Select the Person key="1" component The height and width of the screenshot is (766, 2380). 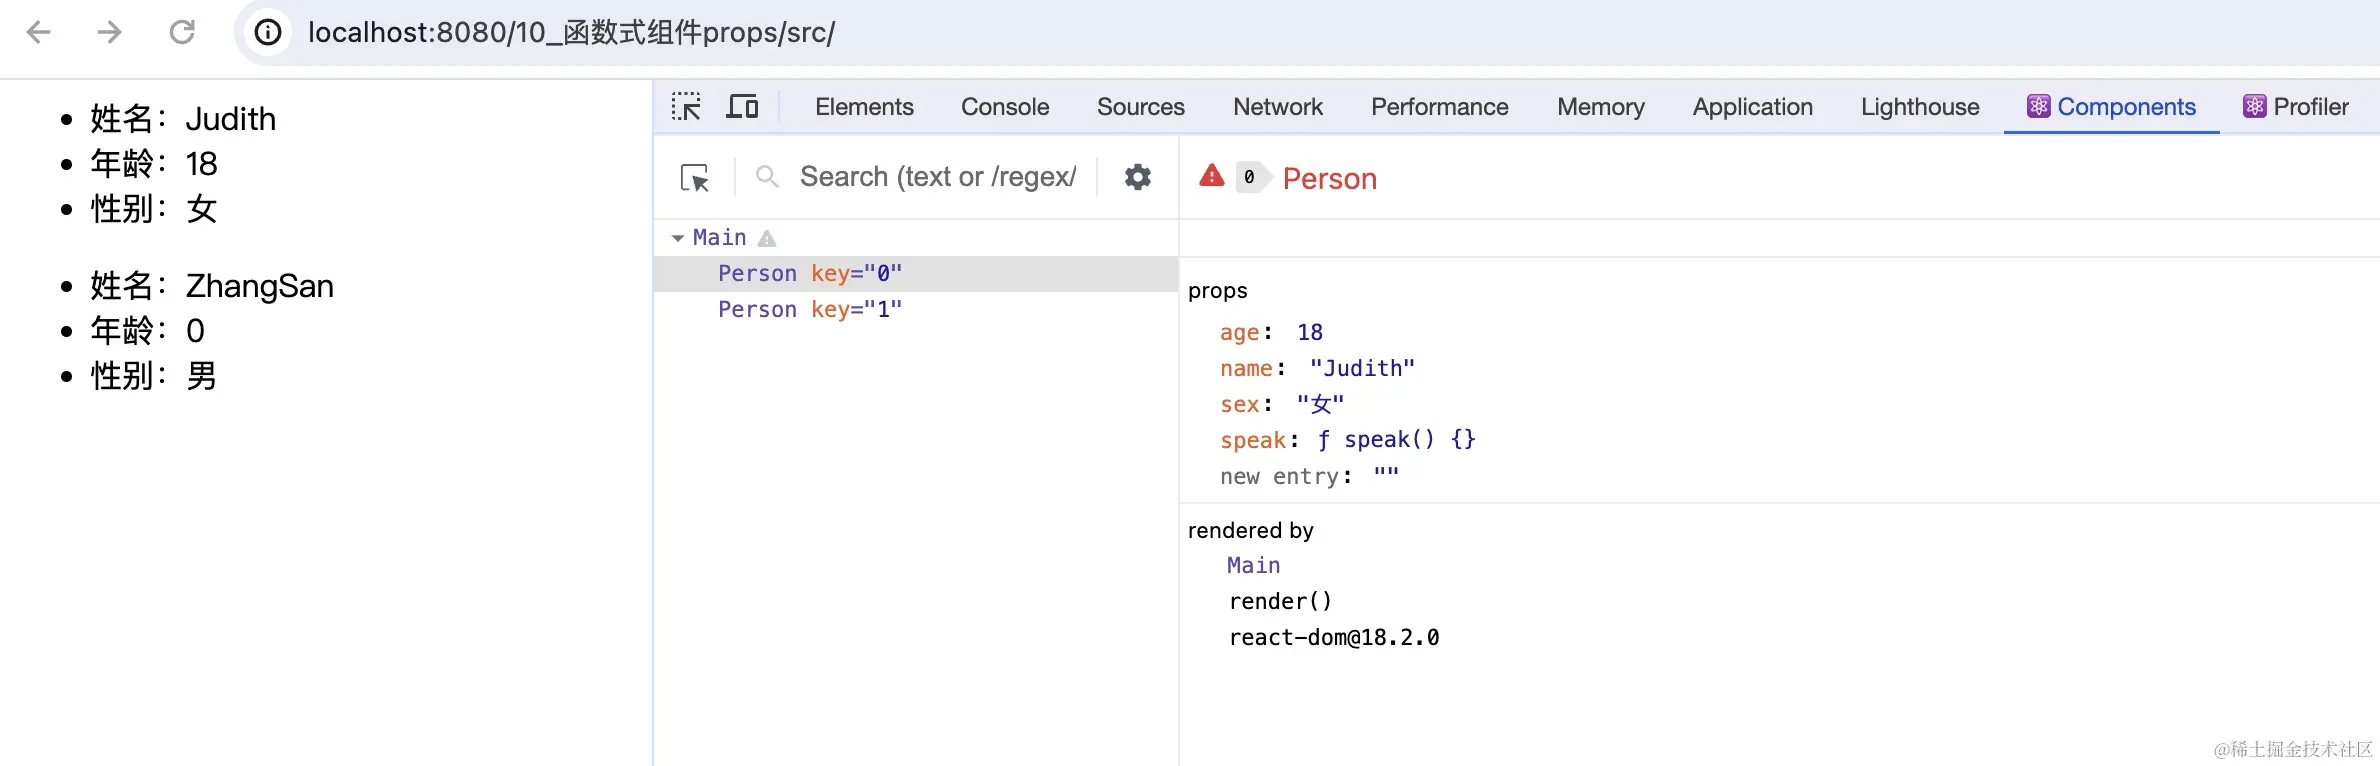[x=810, y=310]
